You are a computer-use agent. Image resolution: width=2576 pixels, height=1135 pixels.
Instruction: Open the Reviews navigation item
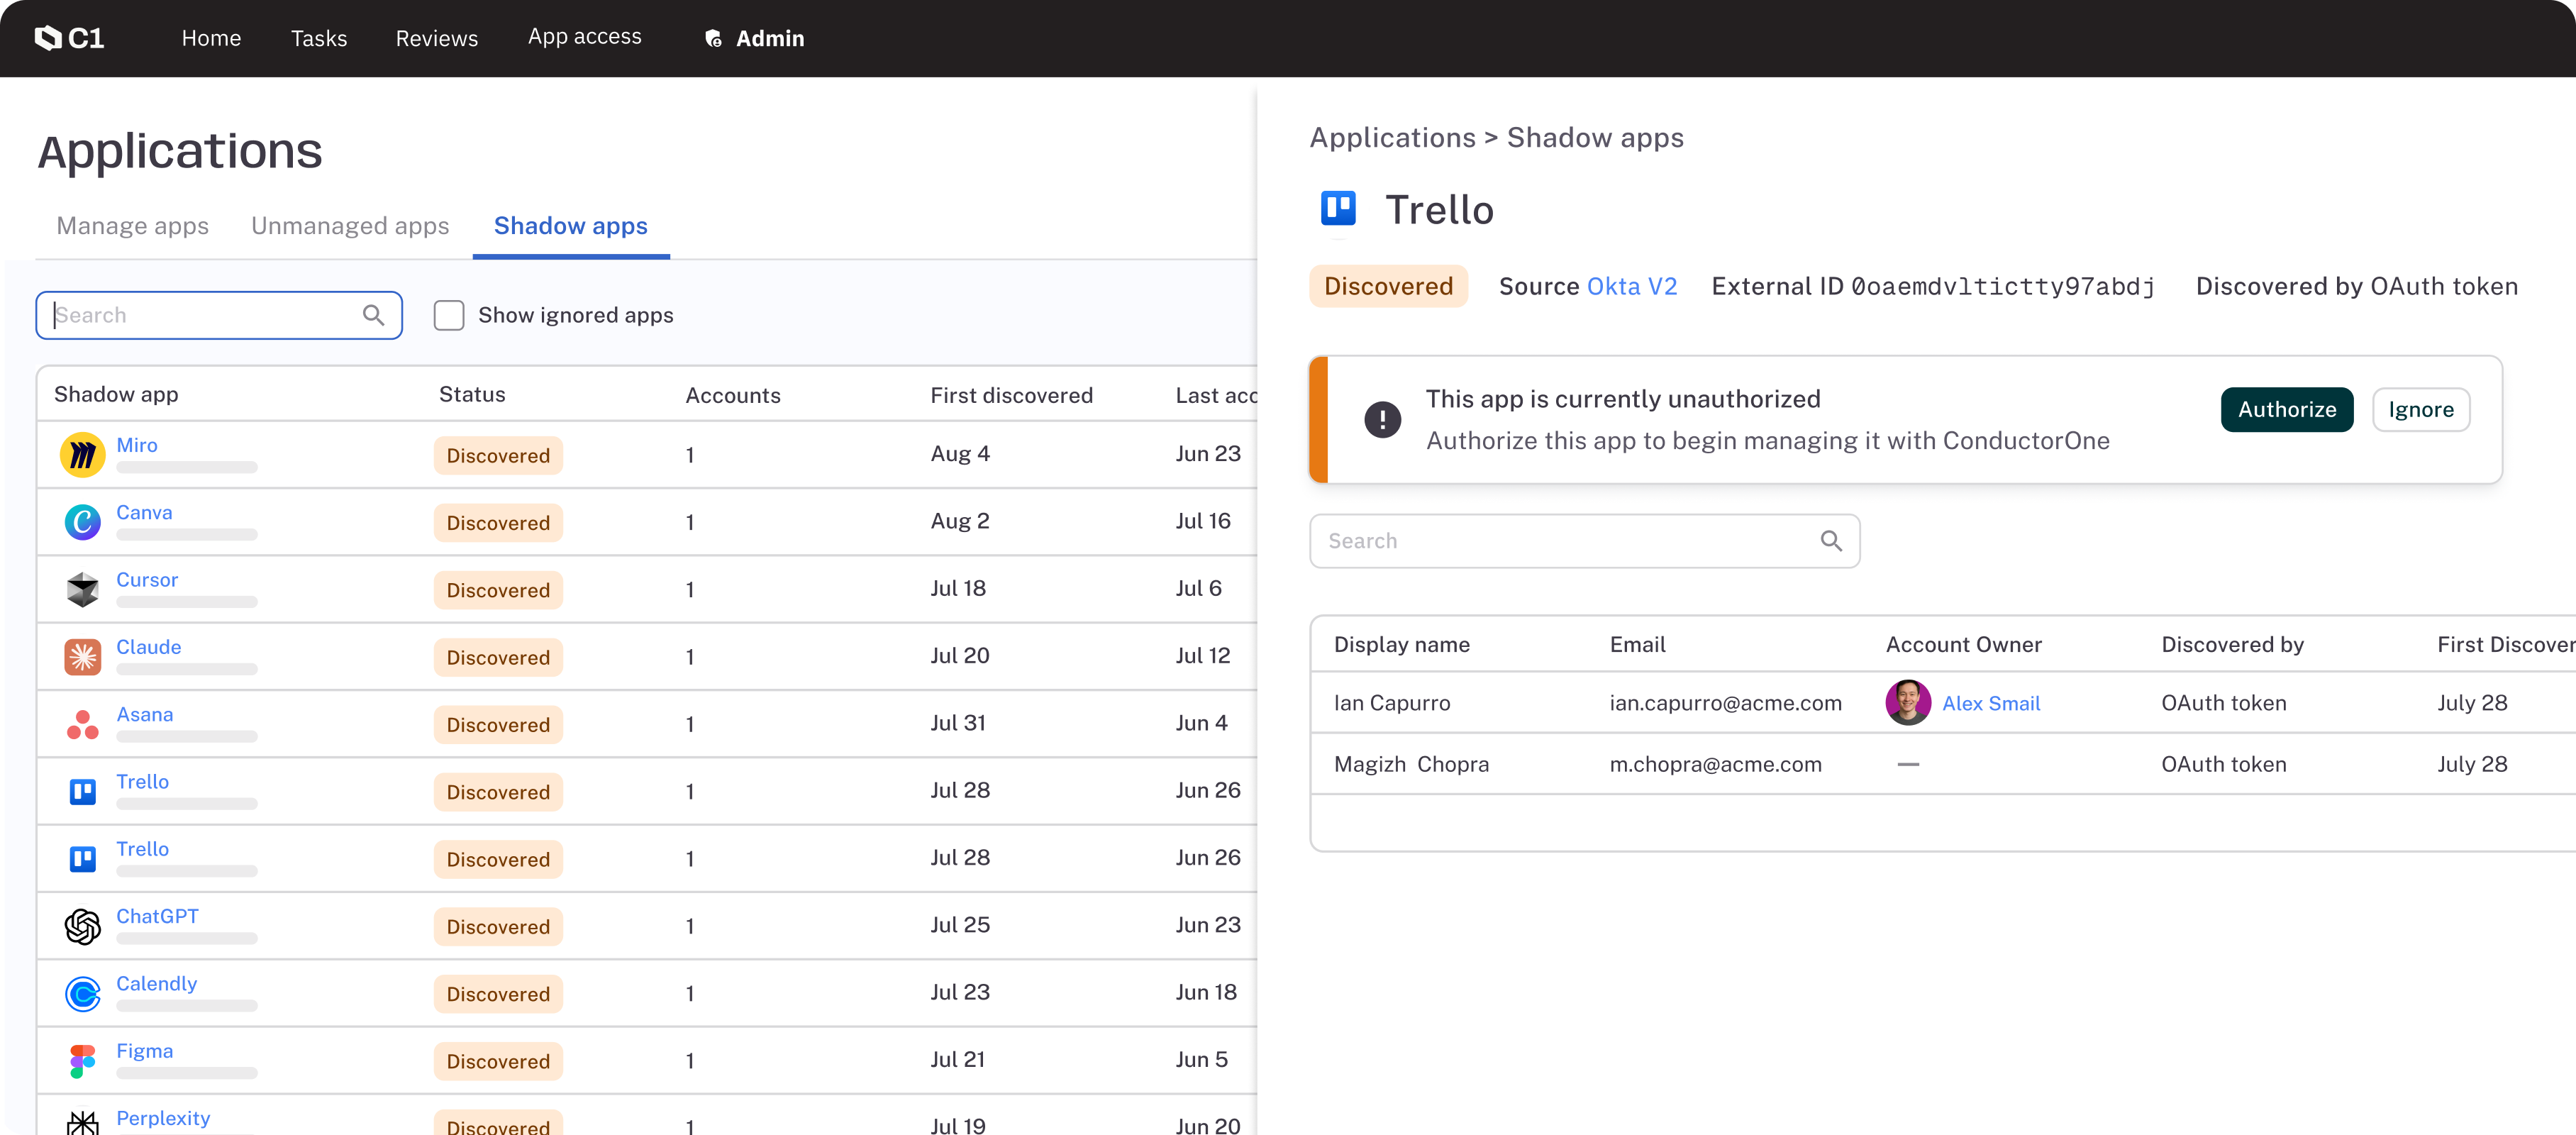[x=436, y=38]
